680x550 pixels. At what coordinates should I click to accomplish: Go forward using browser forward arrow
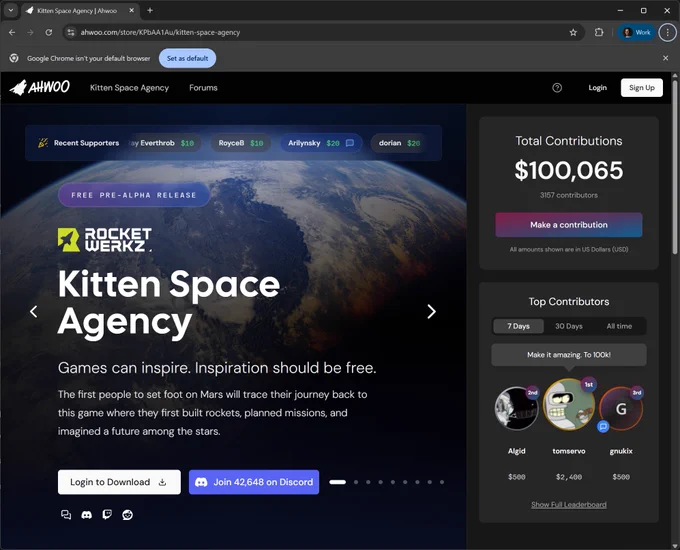(x=30, y=33)
